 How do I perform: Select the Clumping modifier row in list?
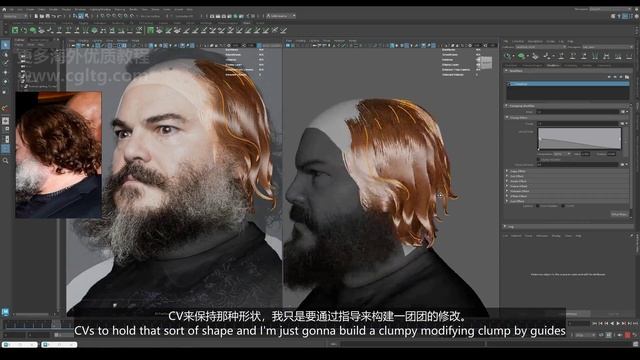(567, 84)
